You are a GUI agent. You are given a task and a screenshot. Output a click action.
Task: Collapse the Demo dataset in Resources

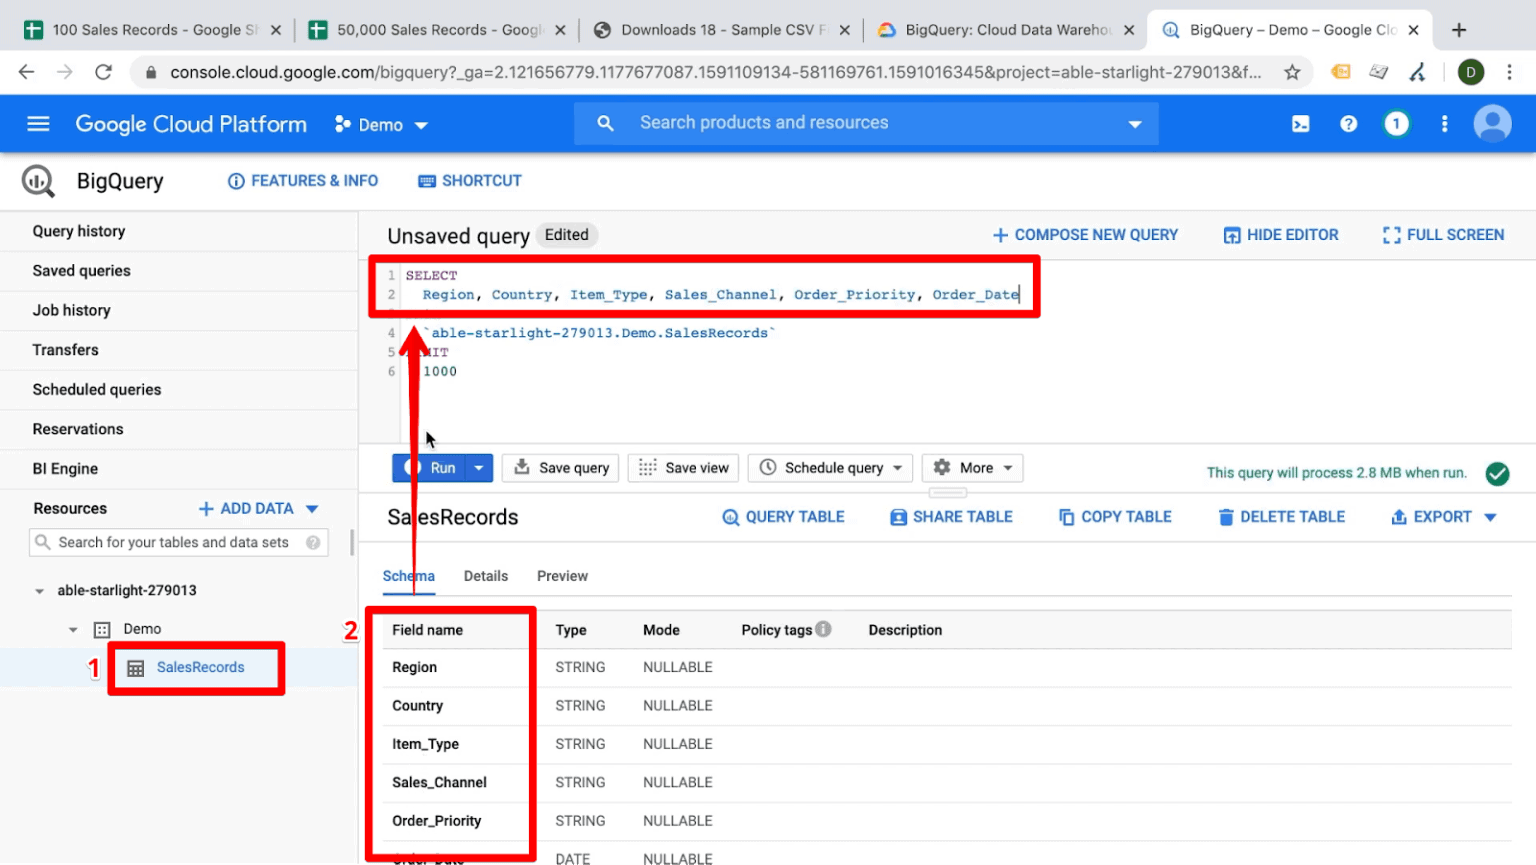click(71, 629)
